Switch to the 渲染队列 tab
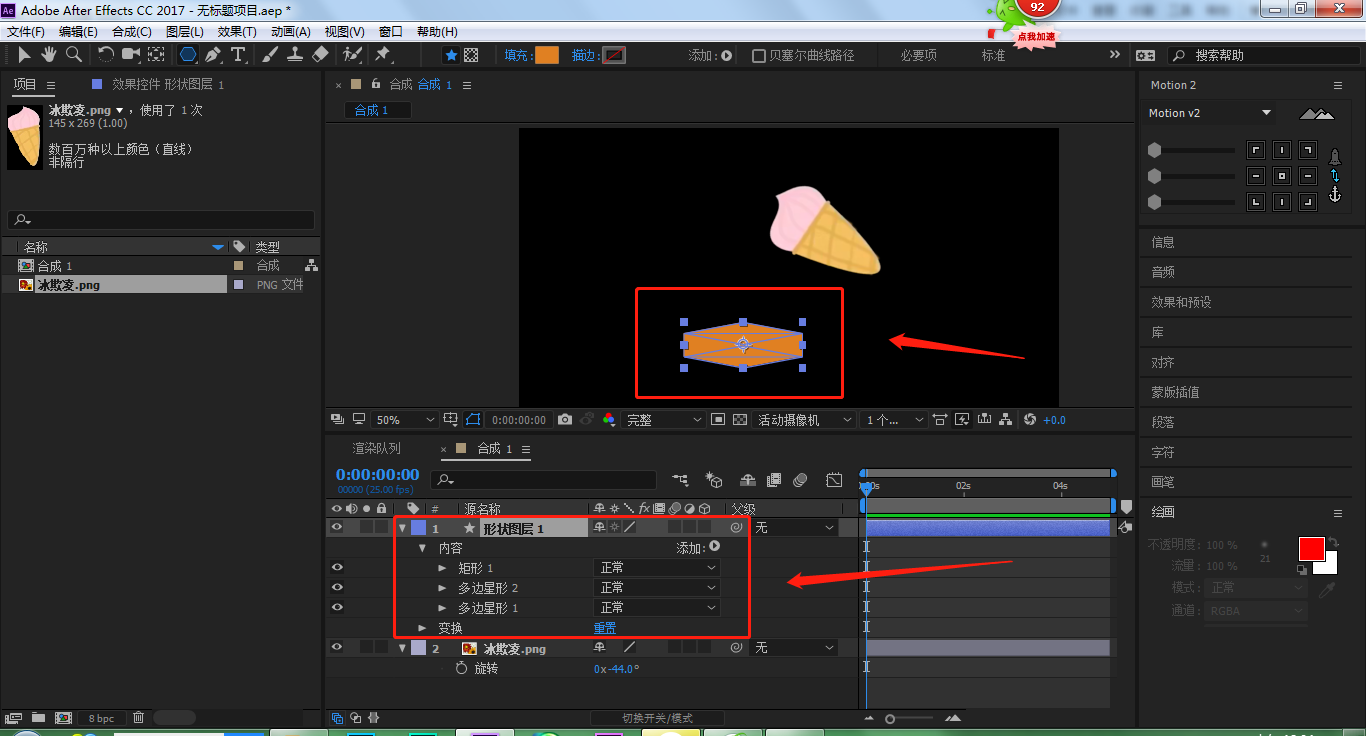 pos(376,449)
